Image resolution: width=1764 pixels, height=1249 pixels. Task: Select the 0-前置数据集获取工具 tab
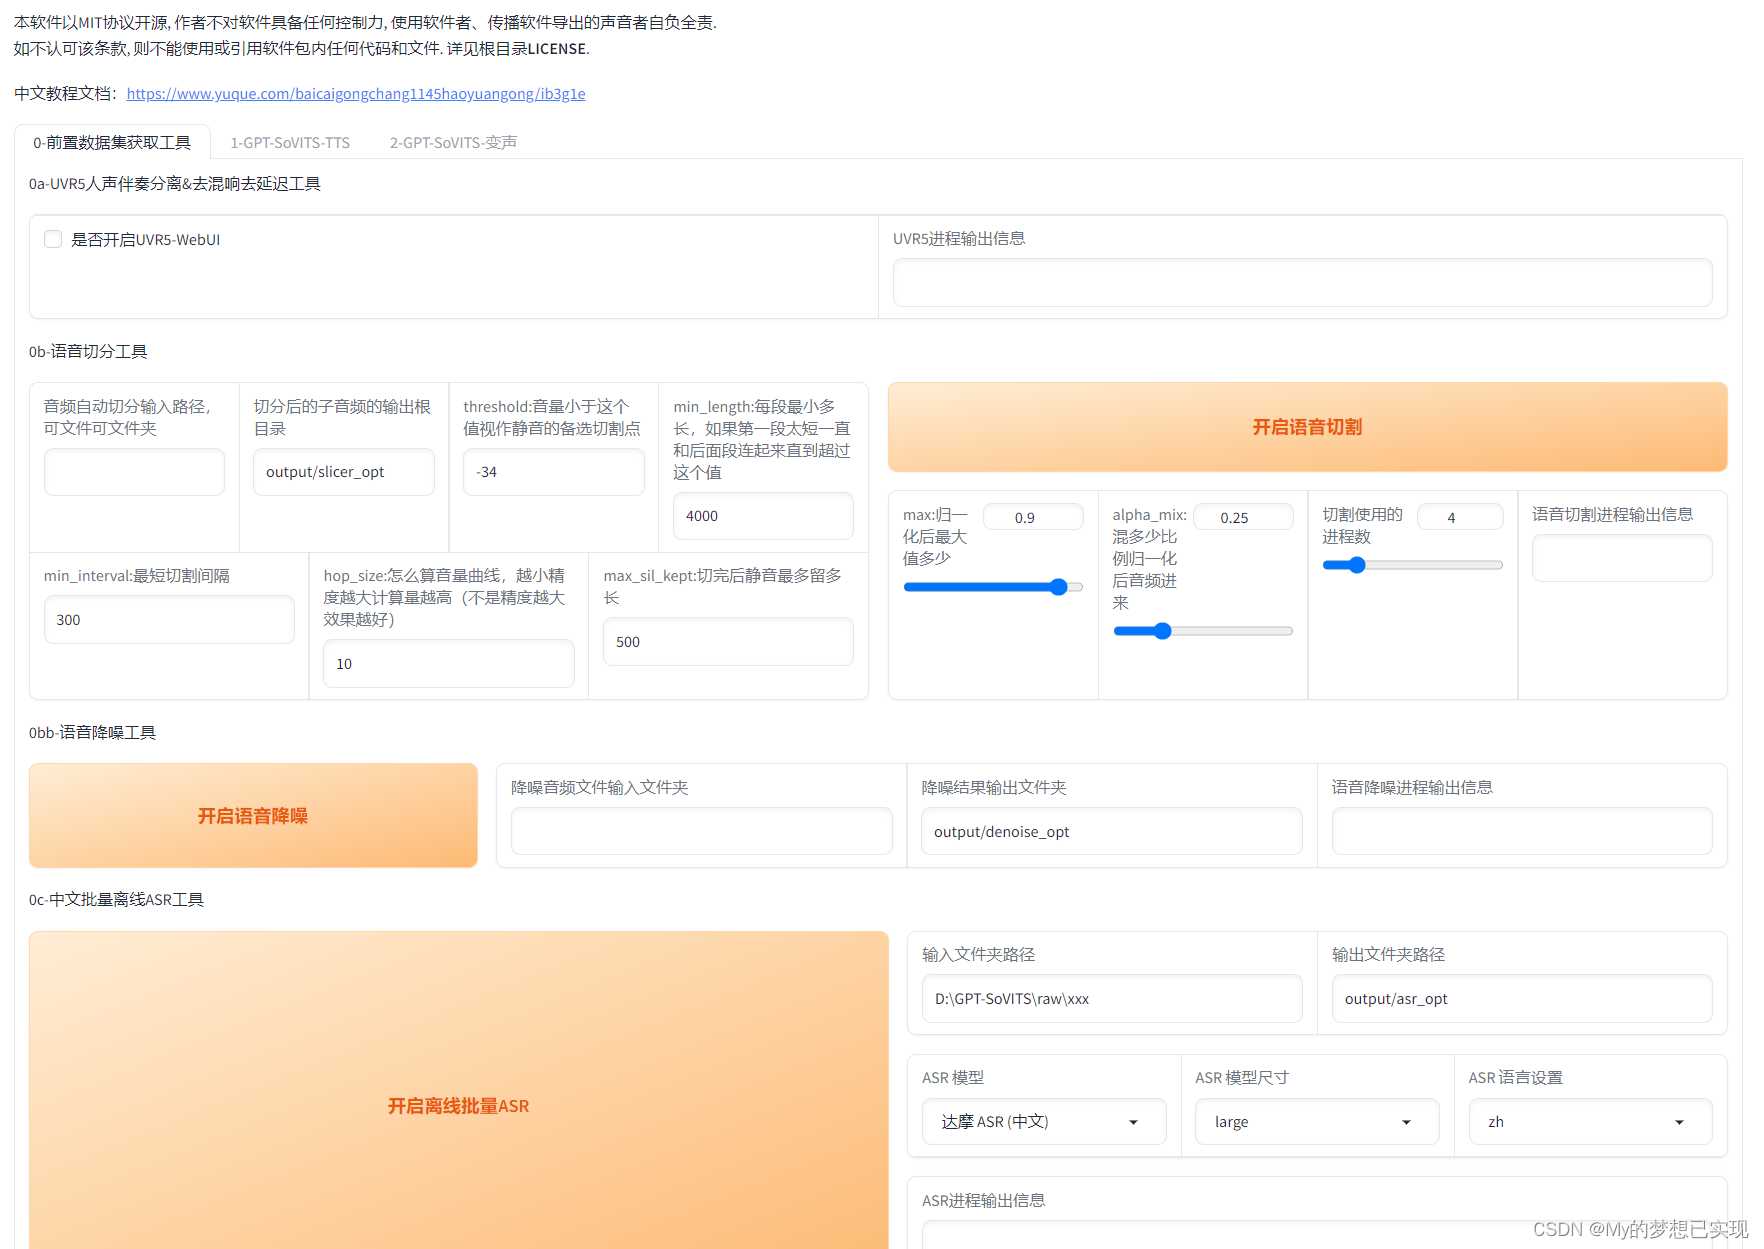point(112,142)
